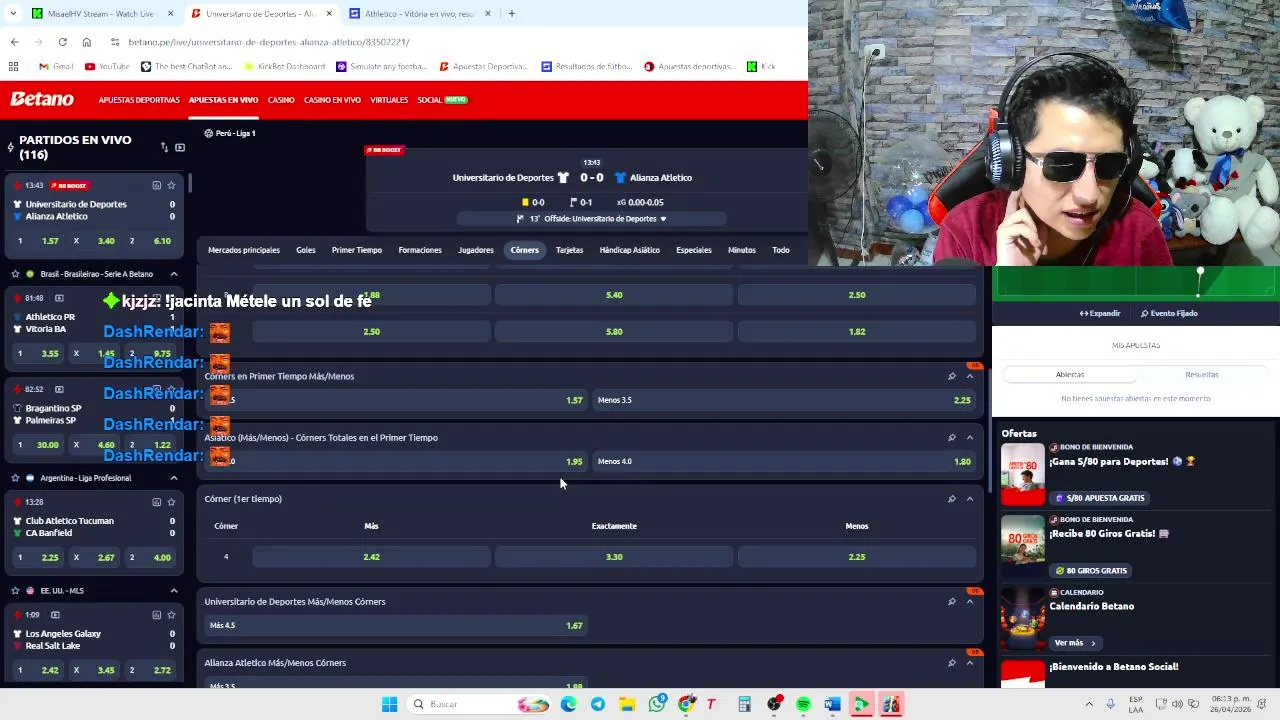This screenshot has width=1280, height=720.
Task: Select the Abiertas bets tab
Action: coord(1070,374)
